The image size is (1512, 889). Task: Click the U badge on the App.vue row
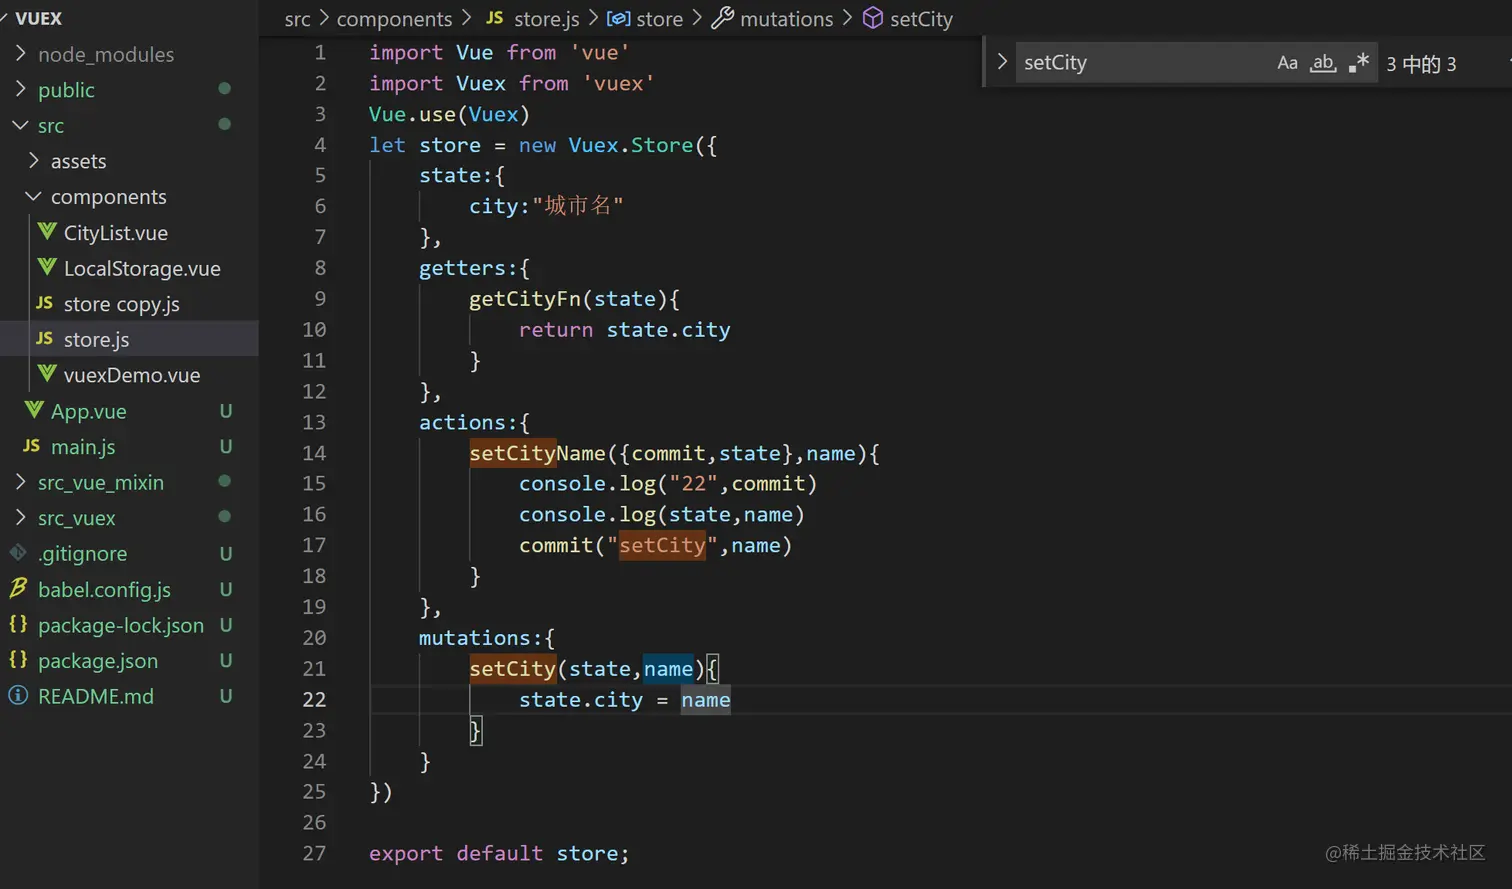tap(226, 411)
